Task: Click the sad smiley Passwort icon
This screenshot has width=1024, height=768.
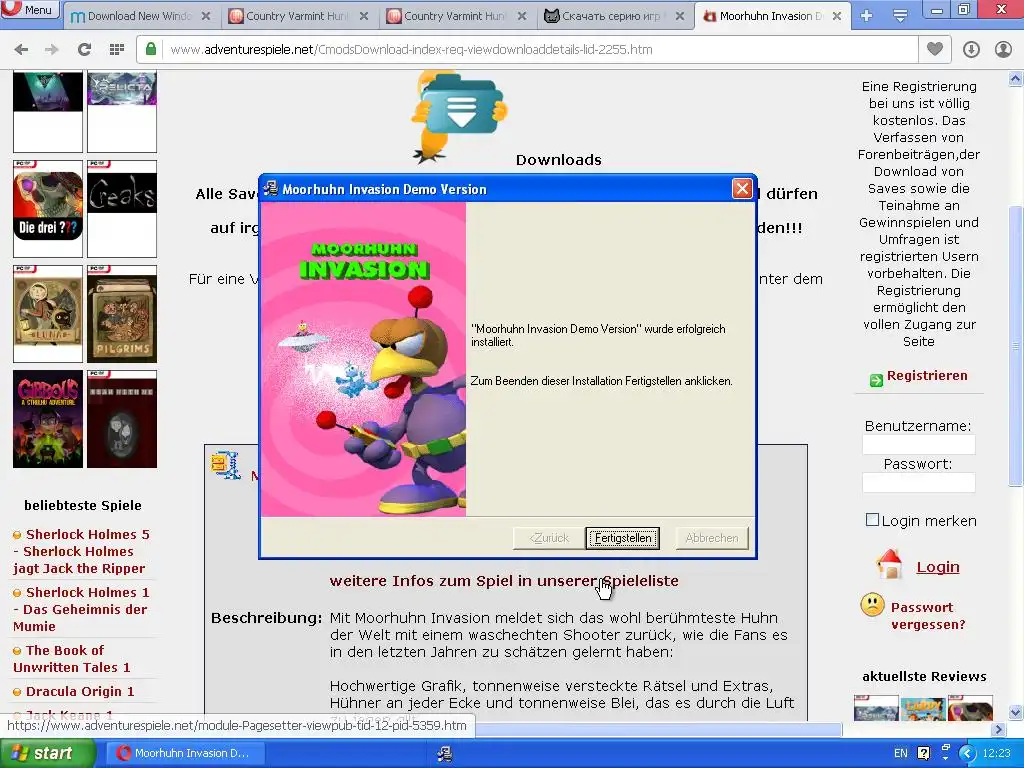Action: pyautogui.click(x=872, y=605)
